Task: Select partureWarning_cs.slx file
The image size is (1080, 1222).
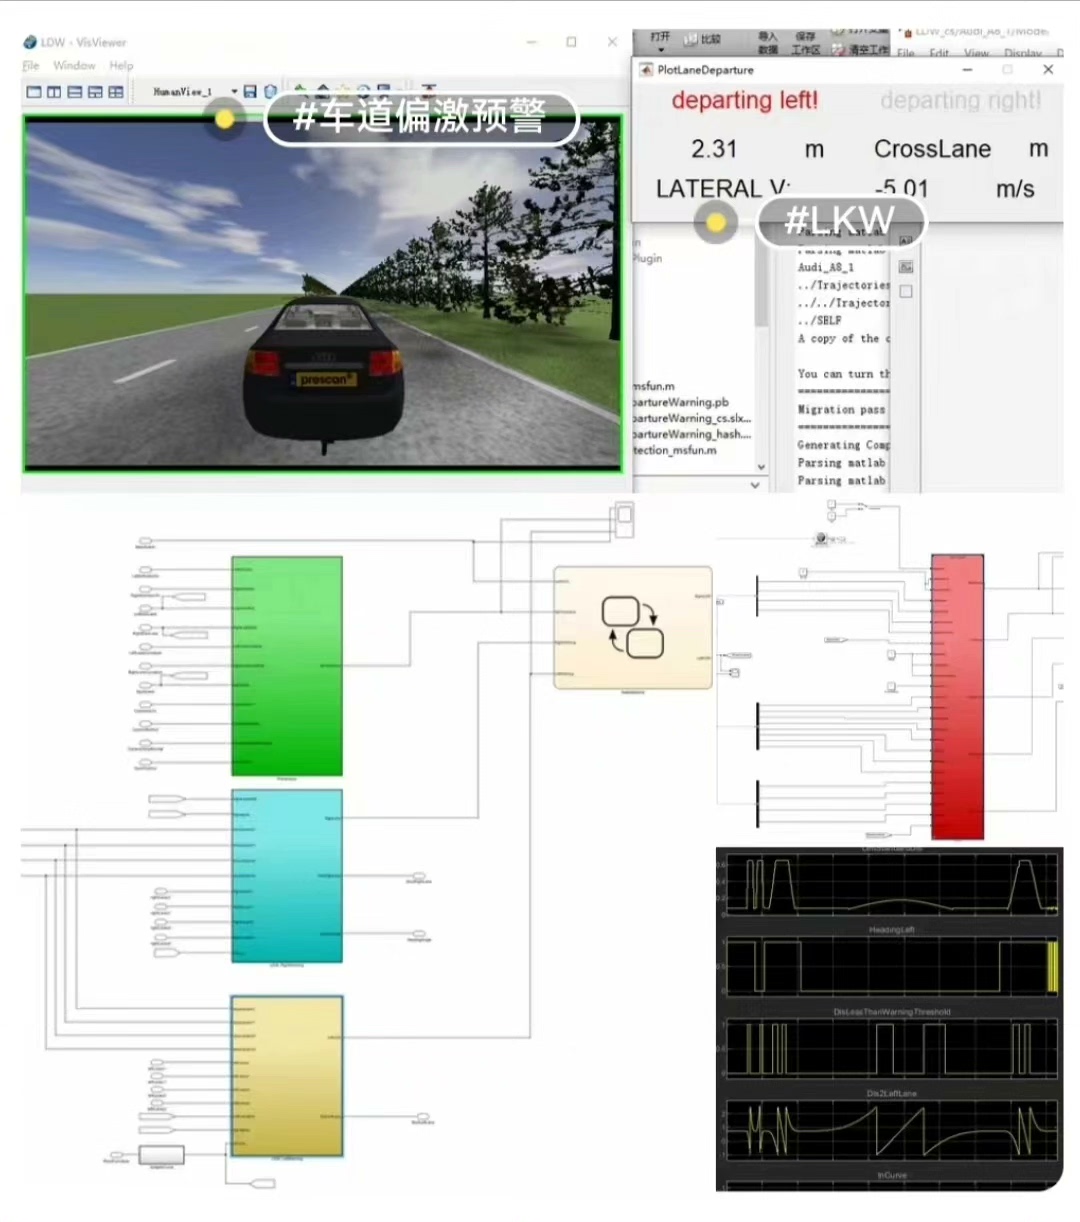Action: click(x=692, y=418)
